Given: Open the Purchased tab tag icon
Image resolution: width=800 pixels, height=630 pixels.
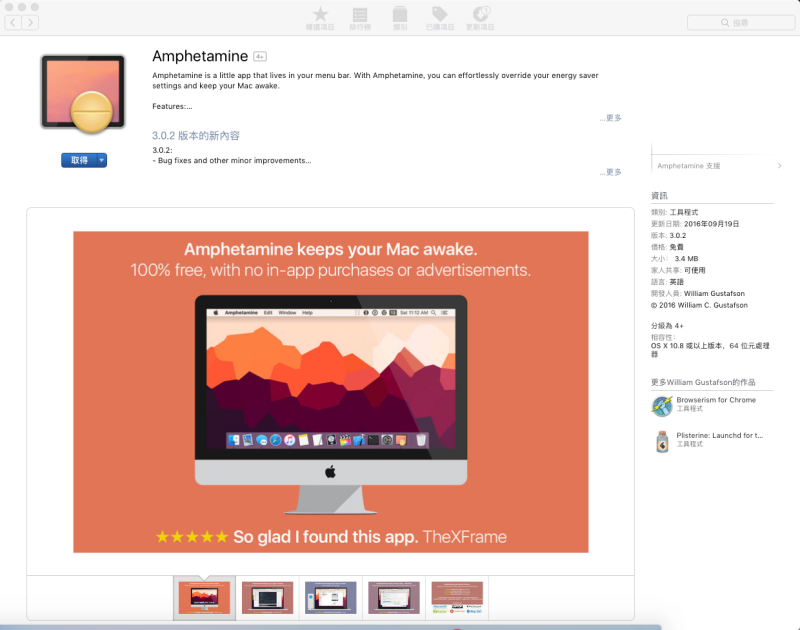Looking at the screenshot, I should point(439,14).
